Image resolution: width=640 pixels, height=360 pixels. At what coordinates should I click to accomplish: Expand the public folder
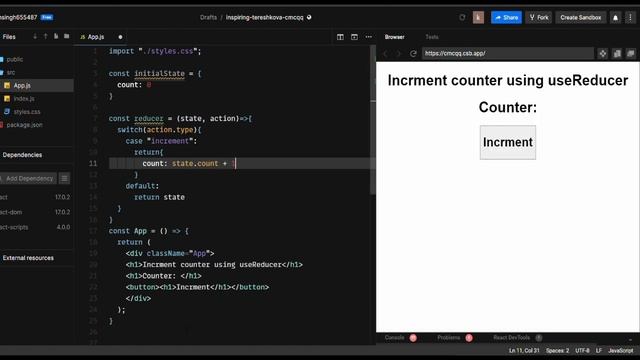(15, 60)
